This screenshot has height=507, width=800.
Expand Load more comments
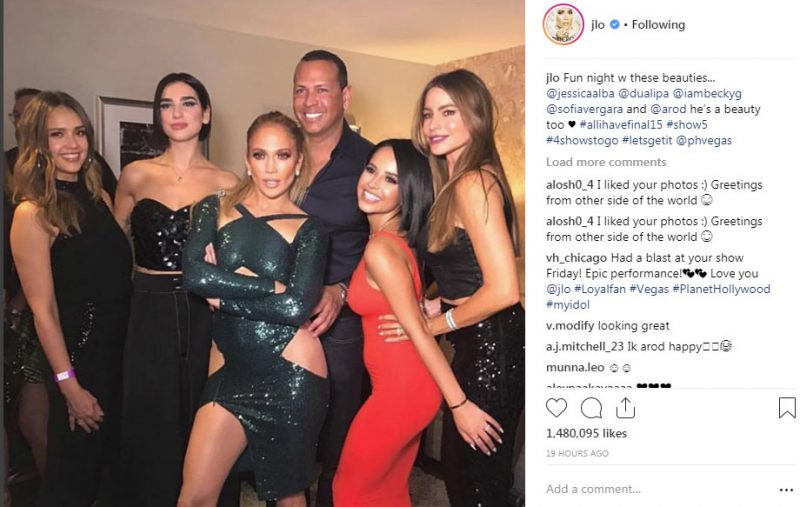point(606,162)
